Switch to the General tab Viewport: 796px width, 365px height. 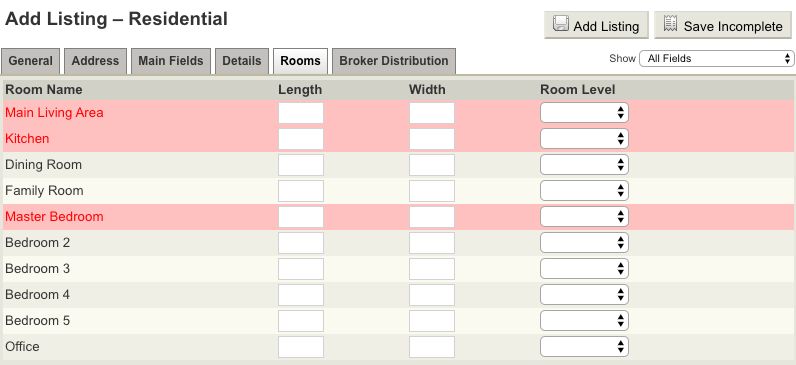pyautogui.click(x=30, y=61)
